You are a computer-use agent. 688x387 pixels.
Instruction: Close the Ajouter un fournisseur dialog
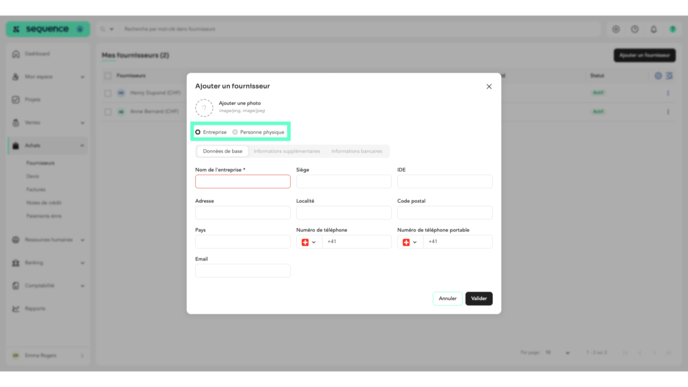pos(489,87)
